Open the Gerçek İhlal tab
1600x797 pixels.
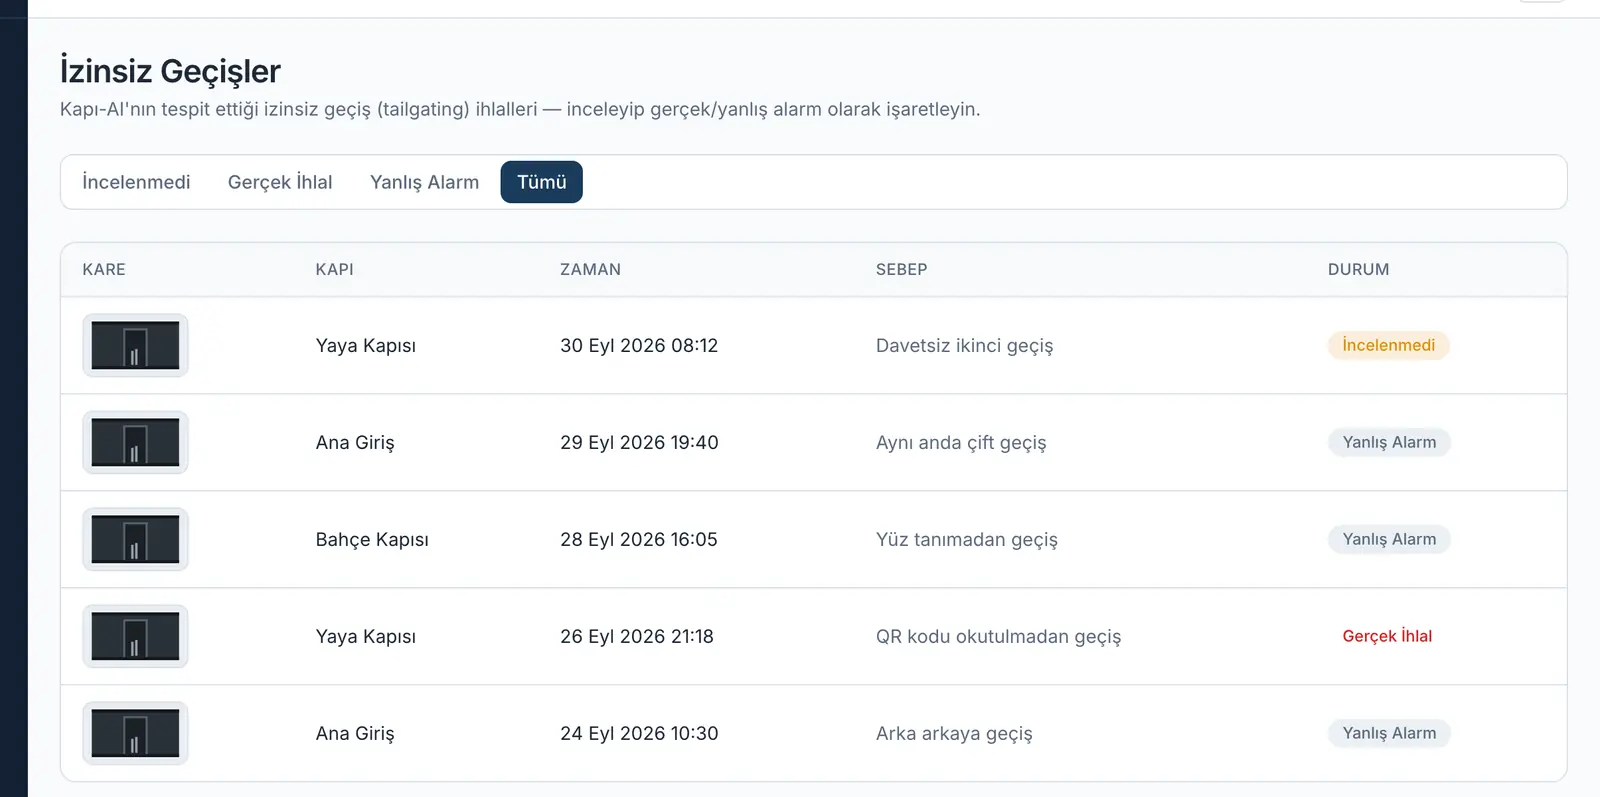280,182
